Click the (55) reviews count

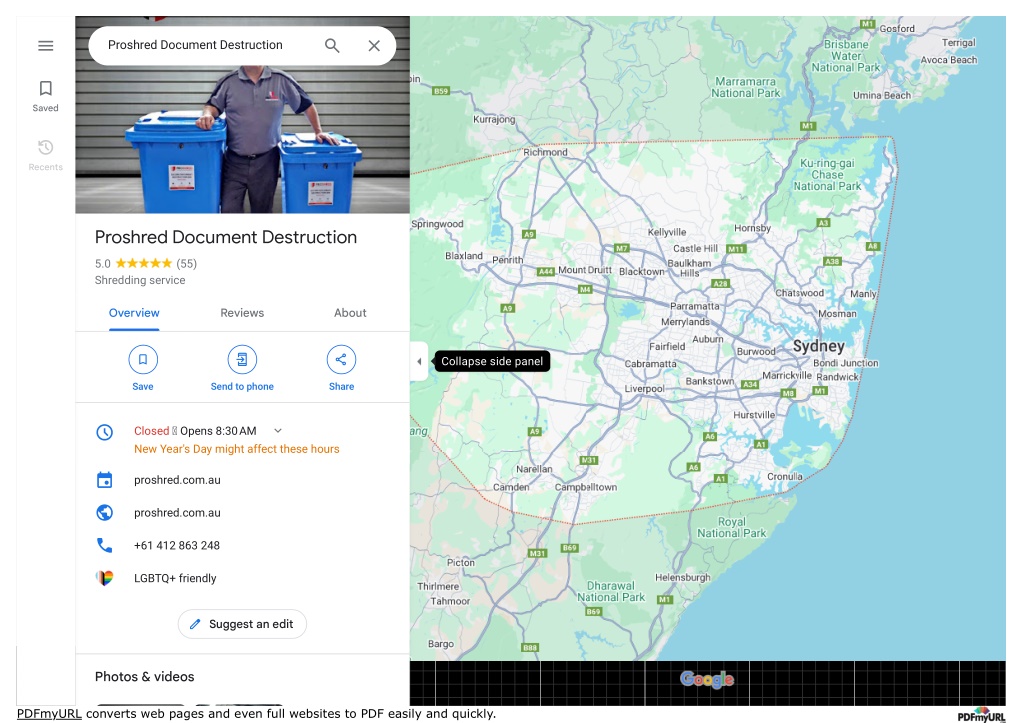[x=187, y=264]
